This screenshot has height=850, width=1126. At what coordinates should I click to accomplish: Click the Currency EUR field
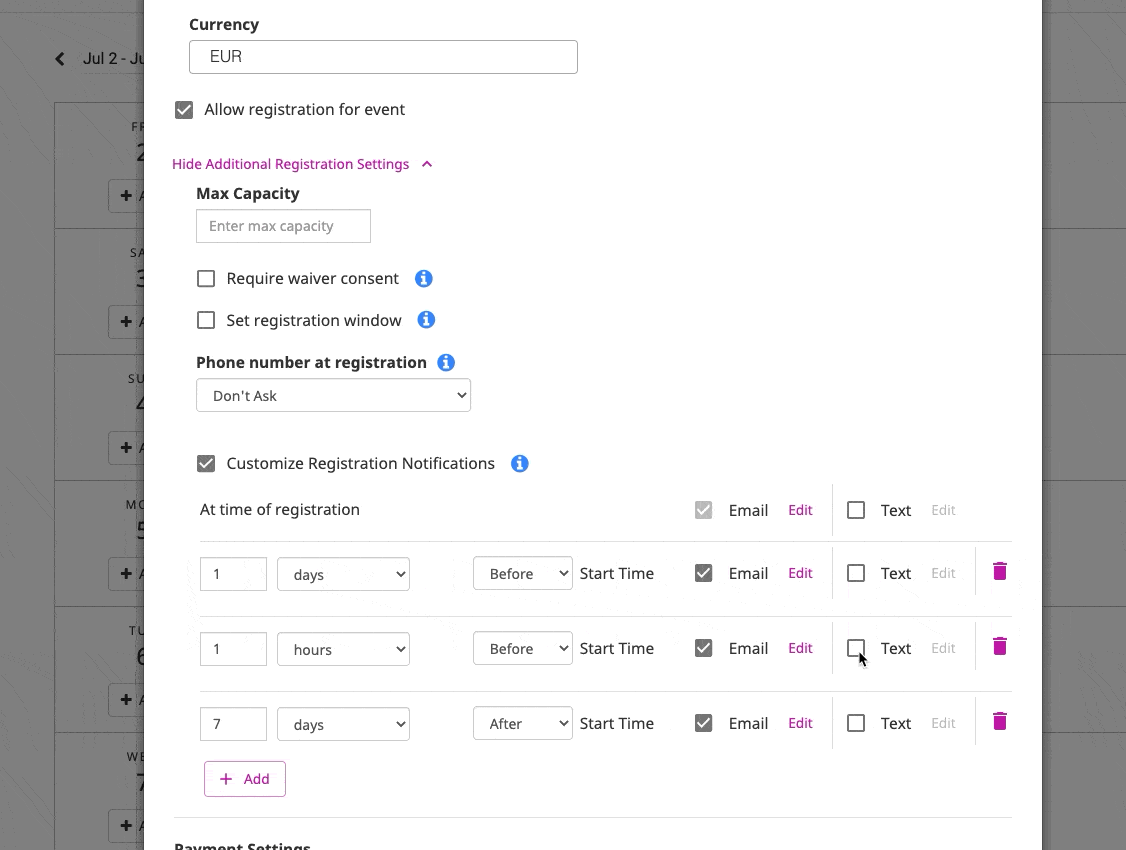pyautogui.click(x=383, y=57)
